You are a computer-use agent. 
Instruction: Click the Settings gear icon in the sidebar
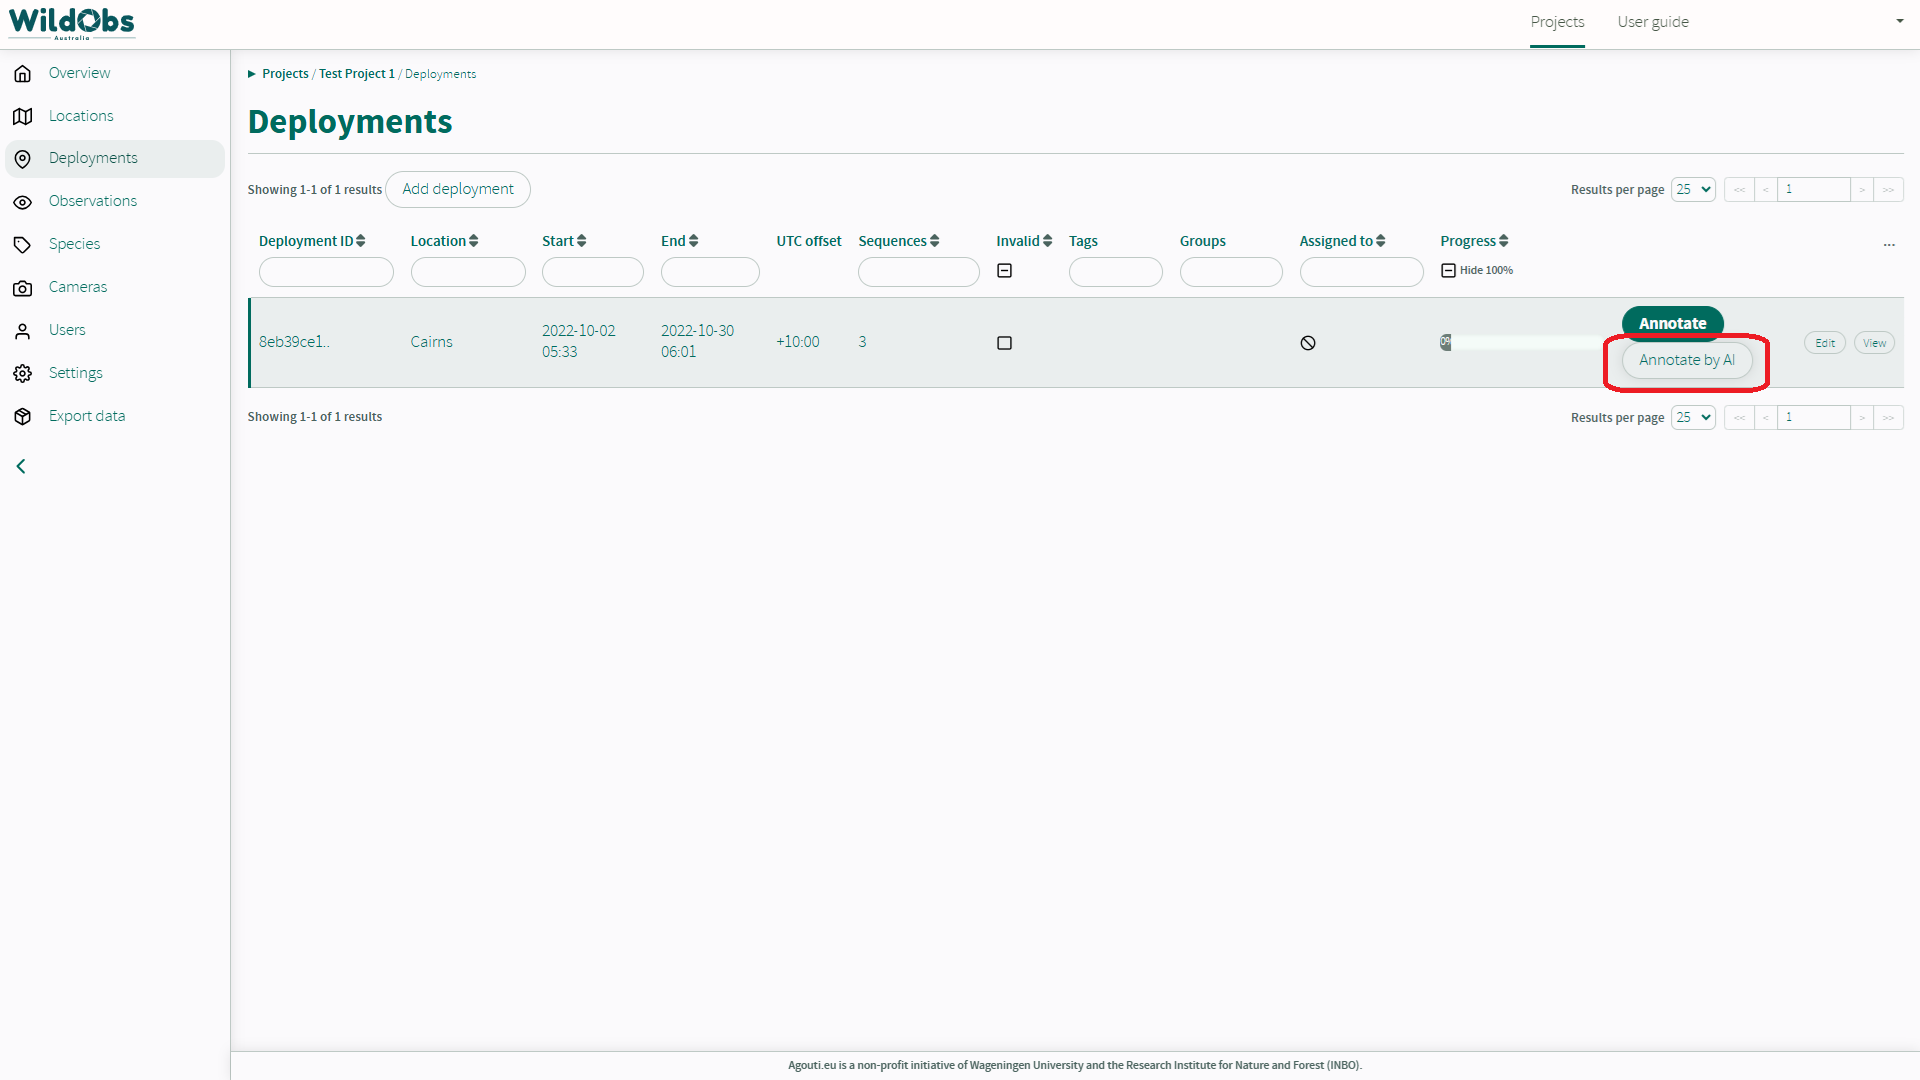point(23,374)
